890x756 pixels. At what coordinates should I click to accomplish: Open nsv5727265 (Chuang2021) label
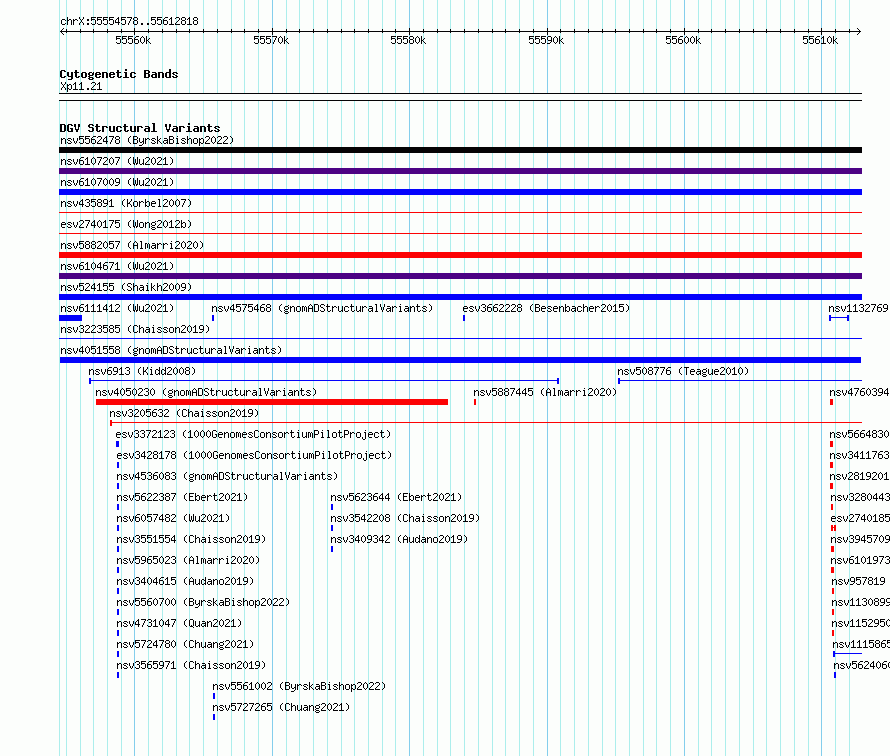click(x=281, y=707)
